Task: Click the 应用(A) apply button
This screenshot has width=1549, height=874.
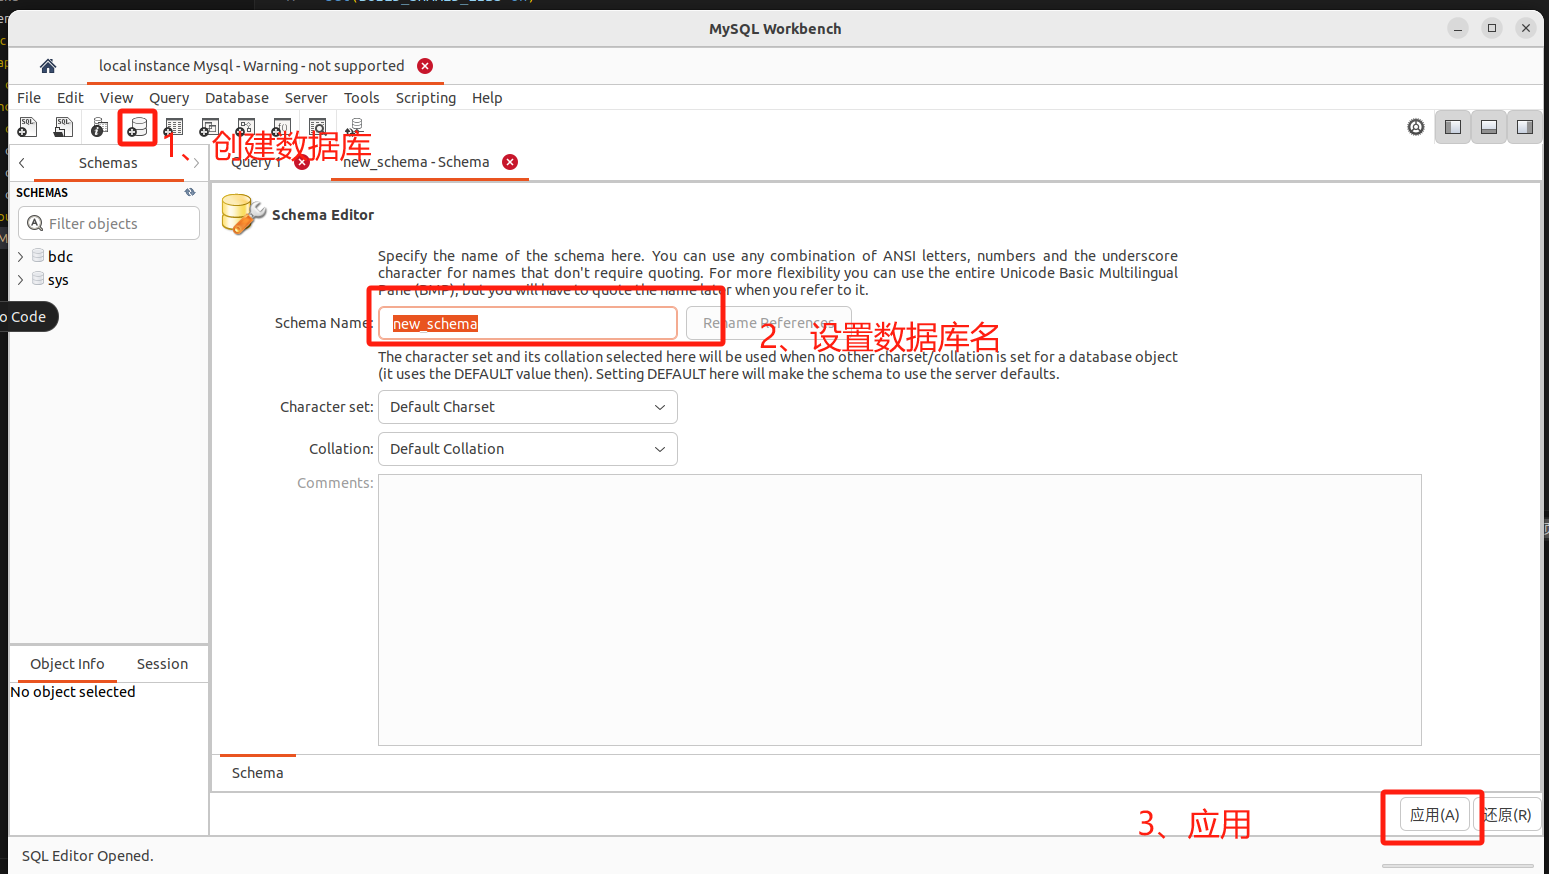Action: pos(1435,815)
